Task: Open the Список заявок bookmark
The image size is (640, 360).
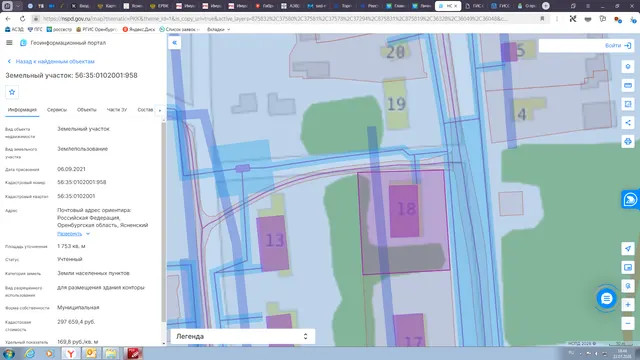Action: pyautogui.click(x=179, y=29)
